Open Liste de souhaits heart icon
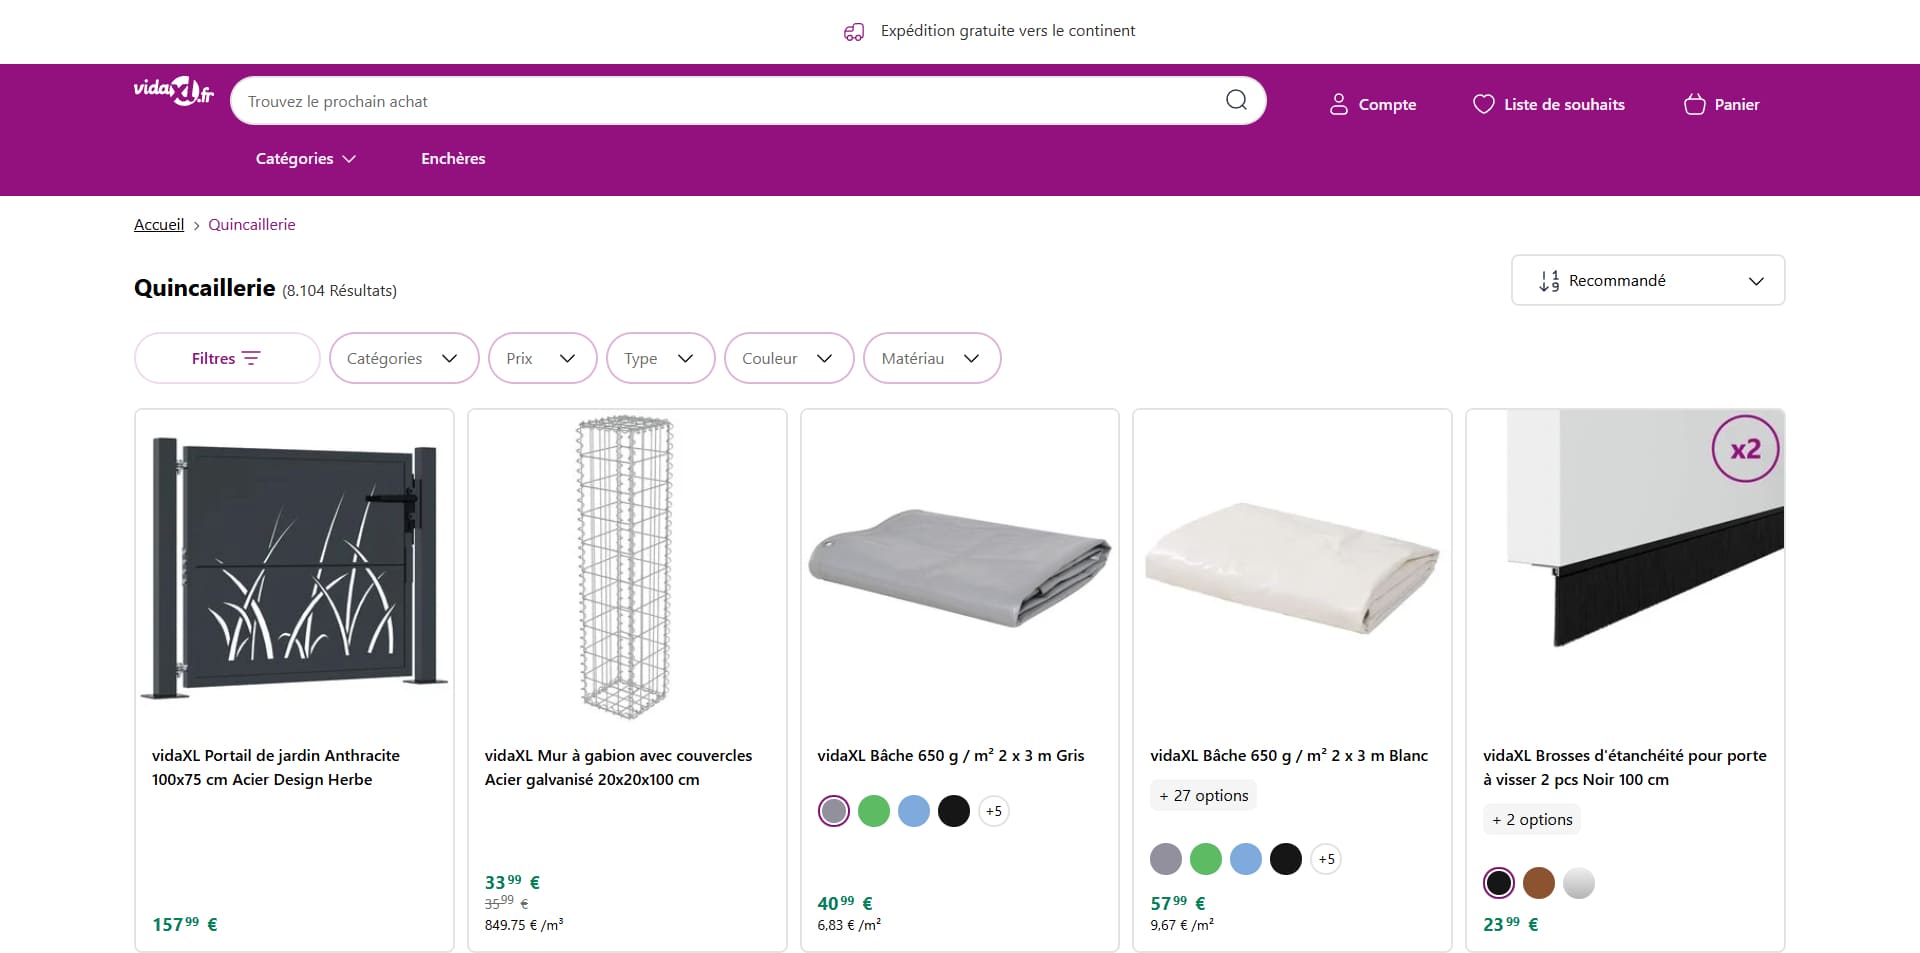 pyautogui.click(x=1484, y=104)
